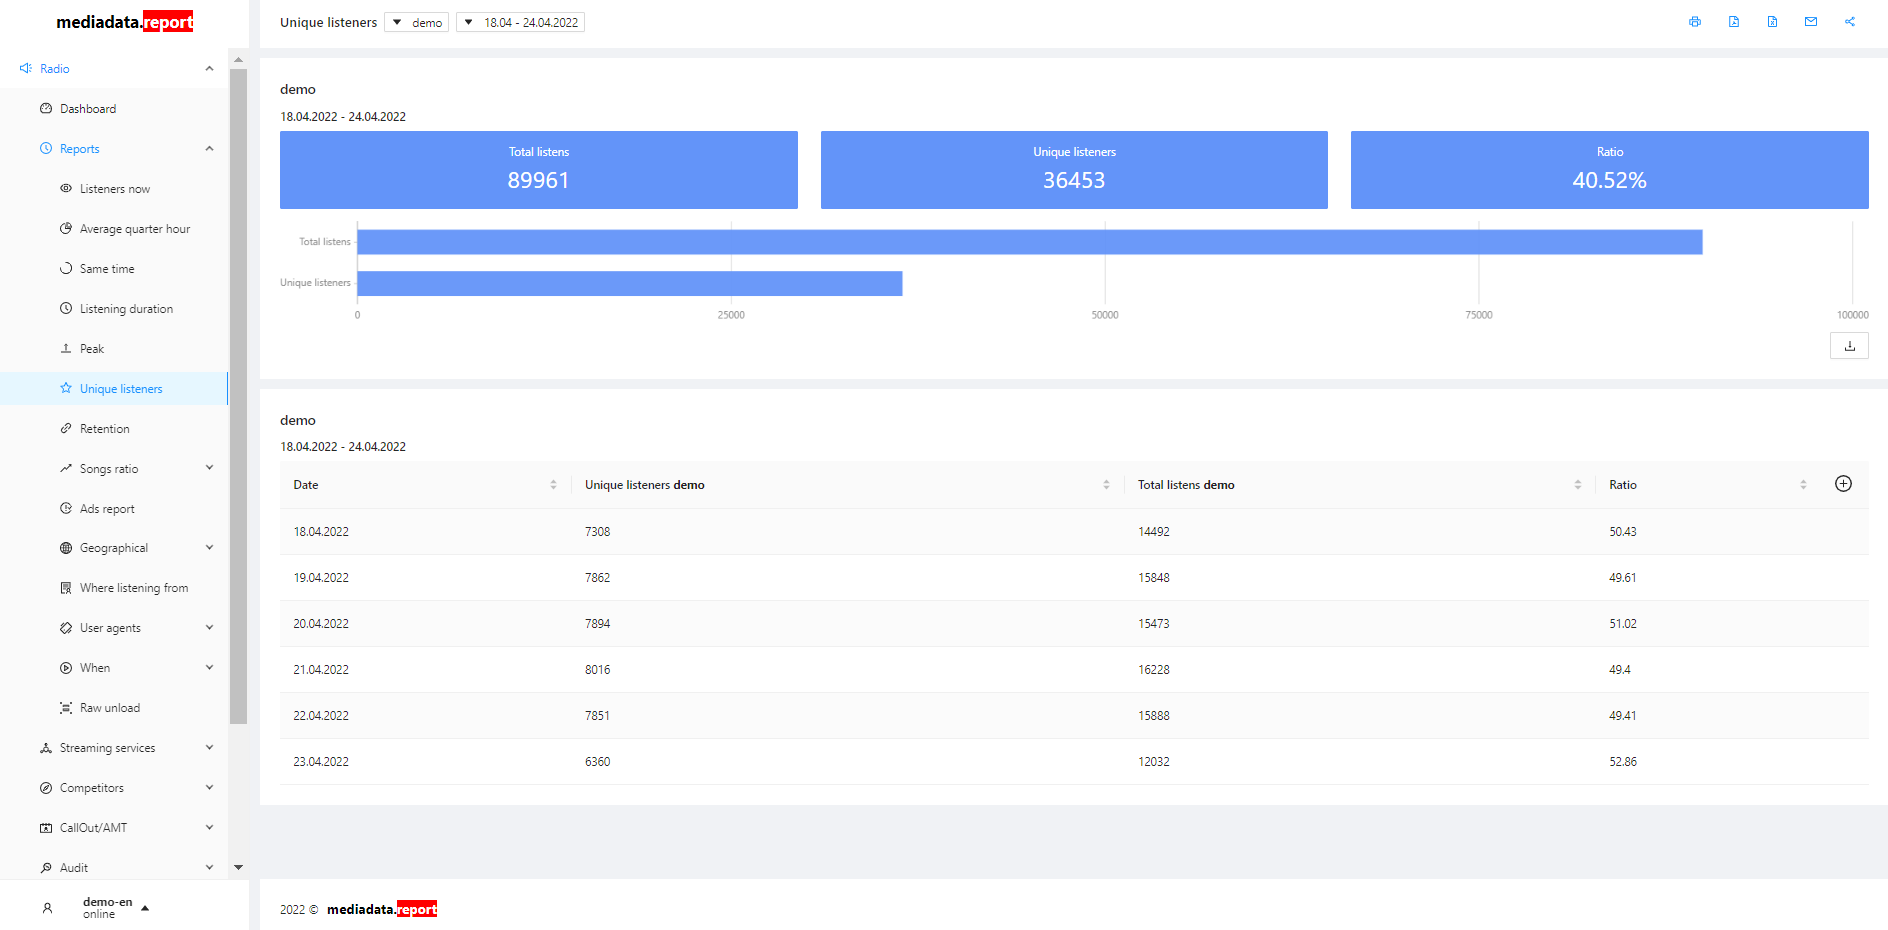This screenshot has width=1888, height=930.
Task: Click total listens value 16228
Action: click(x=1154, y=670)
